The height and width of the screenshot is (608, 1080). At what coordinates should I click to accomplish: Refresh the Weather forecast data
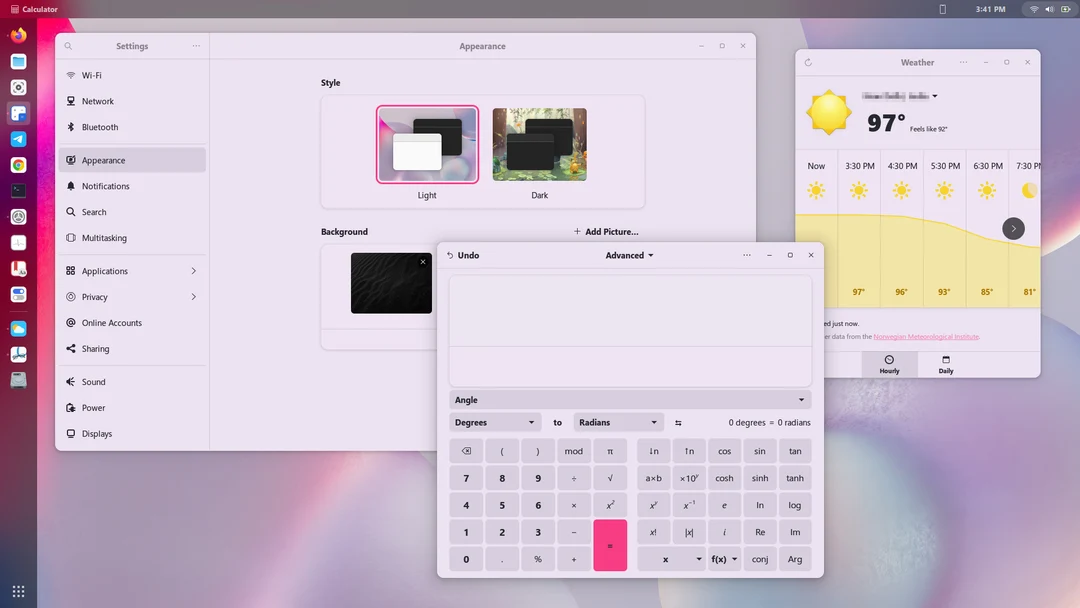point(807,61)
